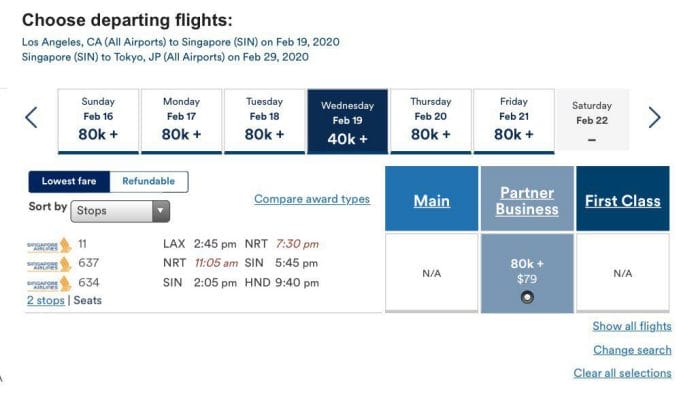Image resolution: width=696 pixels, height=398 pixels.
Task: Click the Sort by dropdown arrow
Action: coord(161,211)
